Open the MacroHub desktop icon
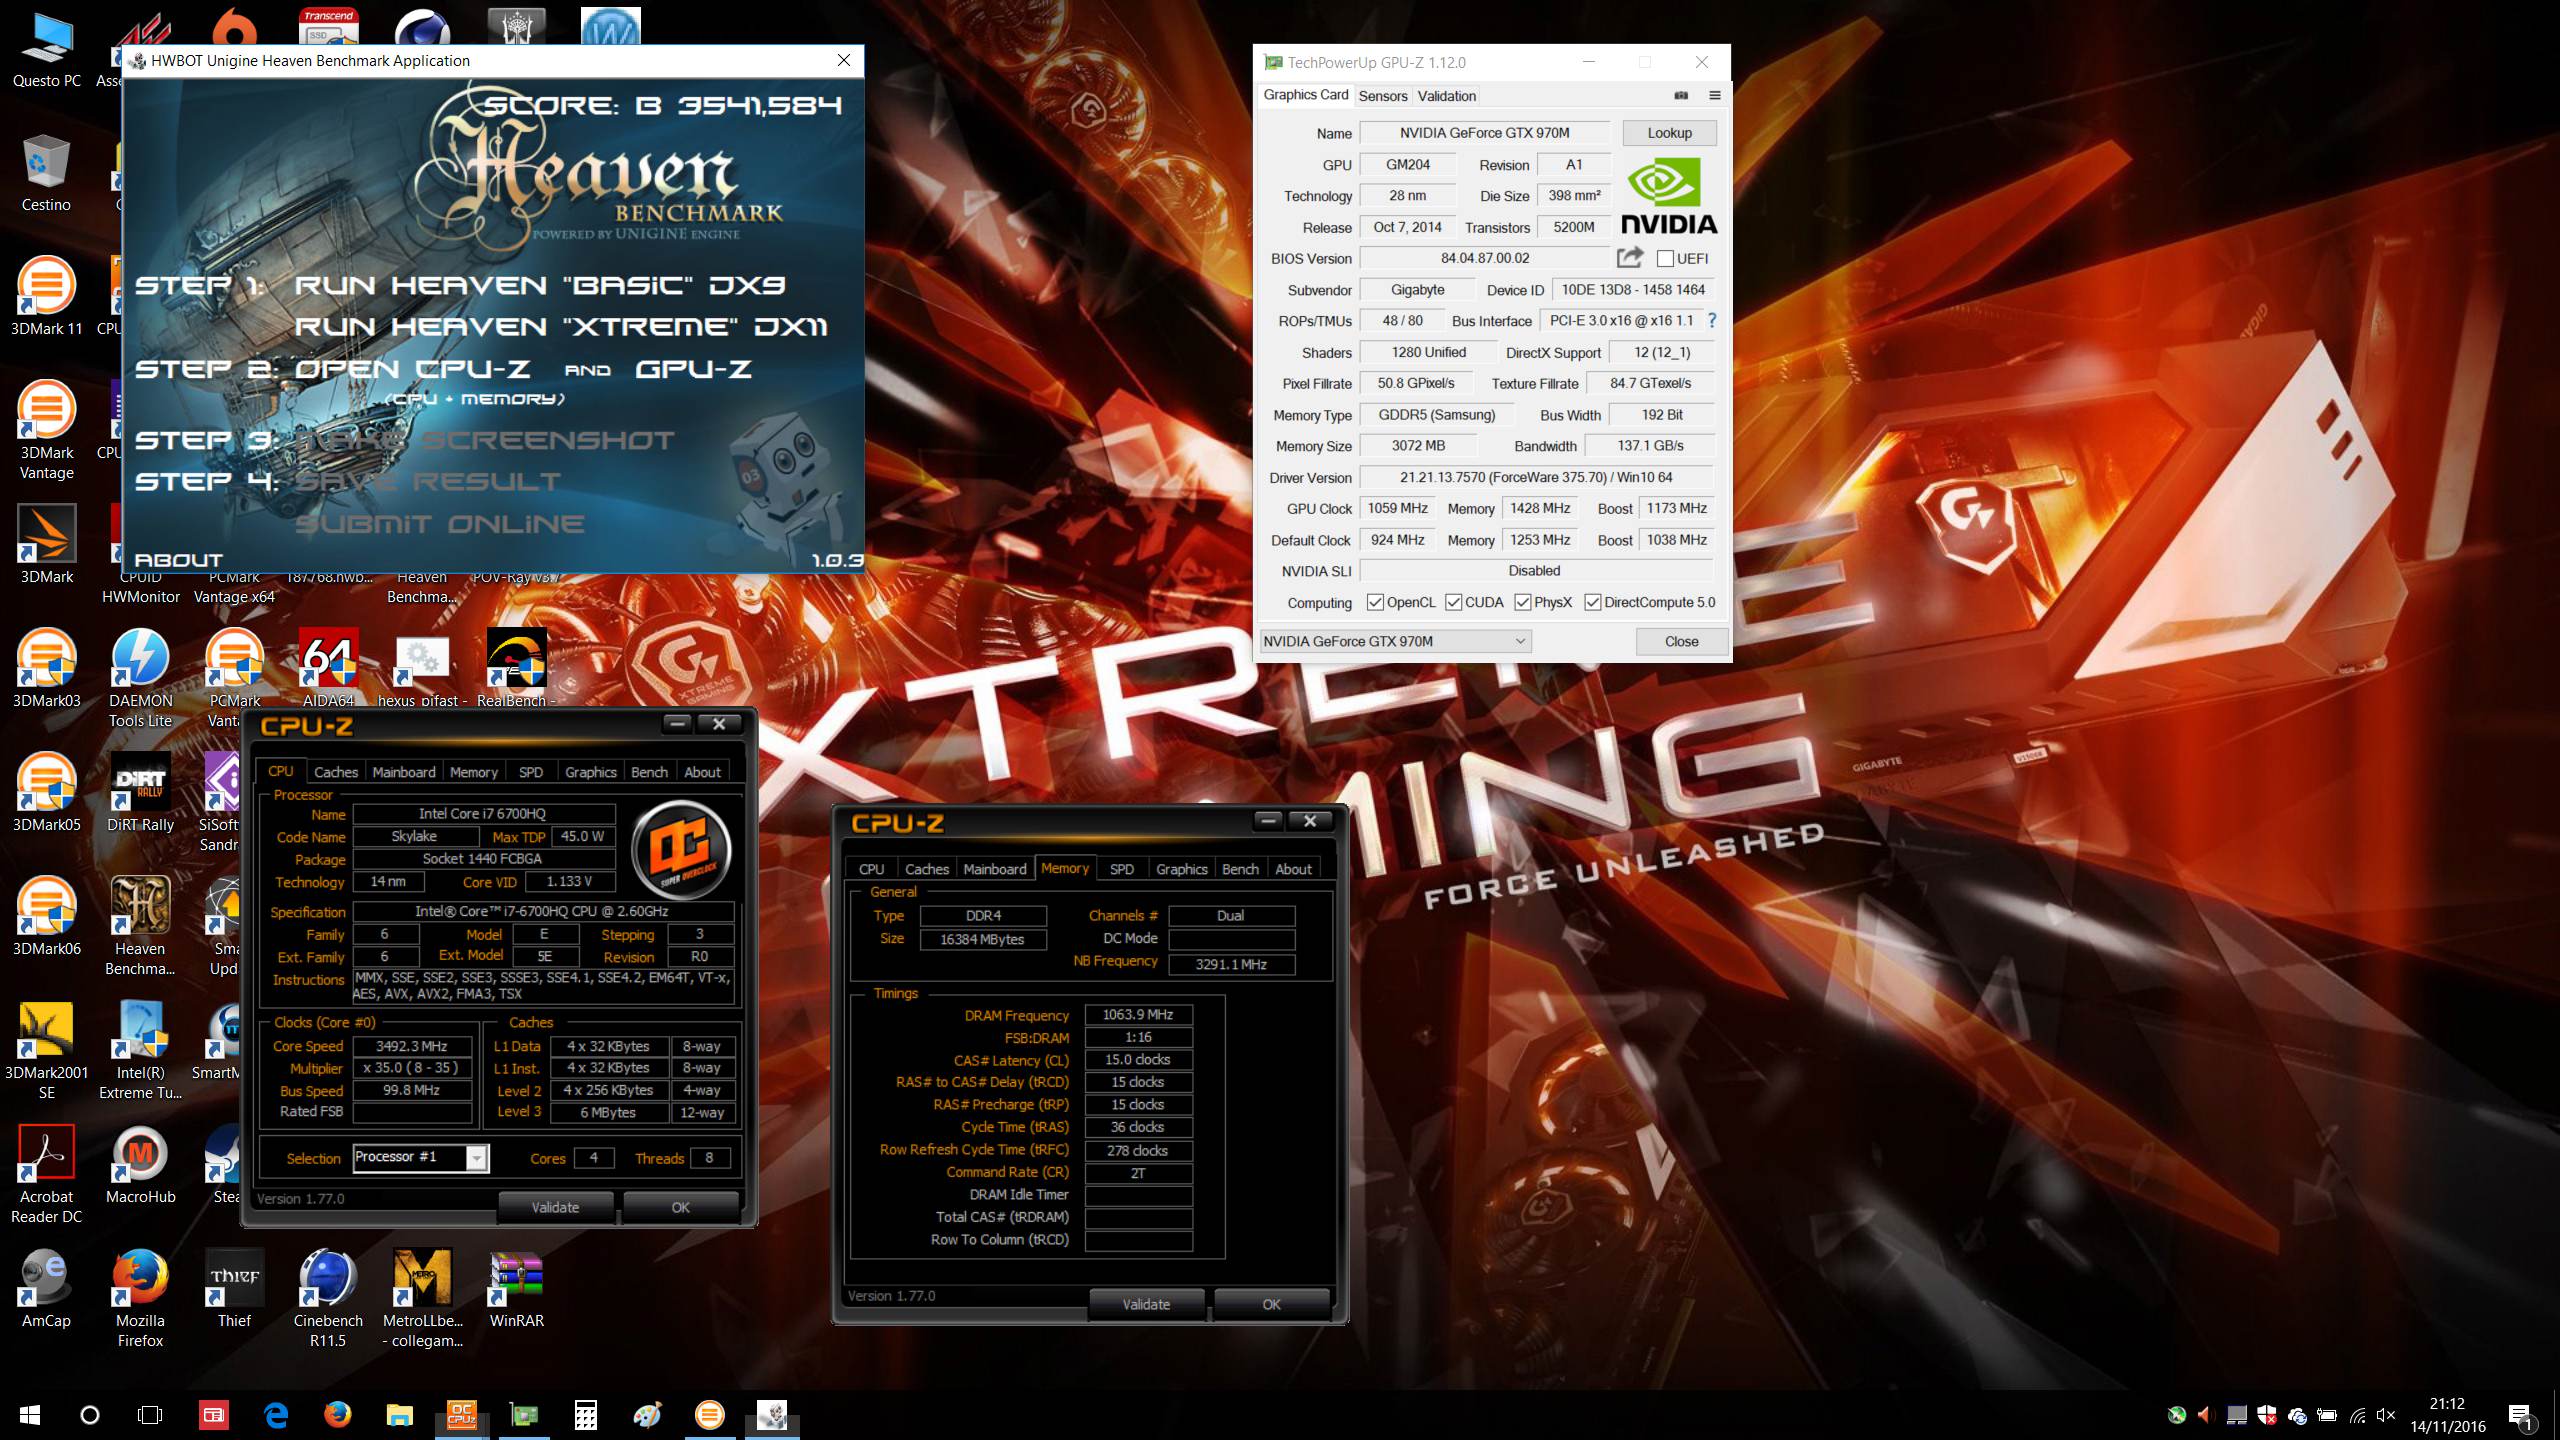The width and height of the screenshot is (2560, 1440). click(140, 1164)
